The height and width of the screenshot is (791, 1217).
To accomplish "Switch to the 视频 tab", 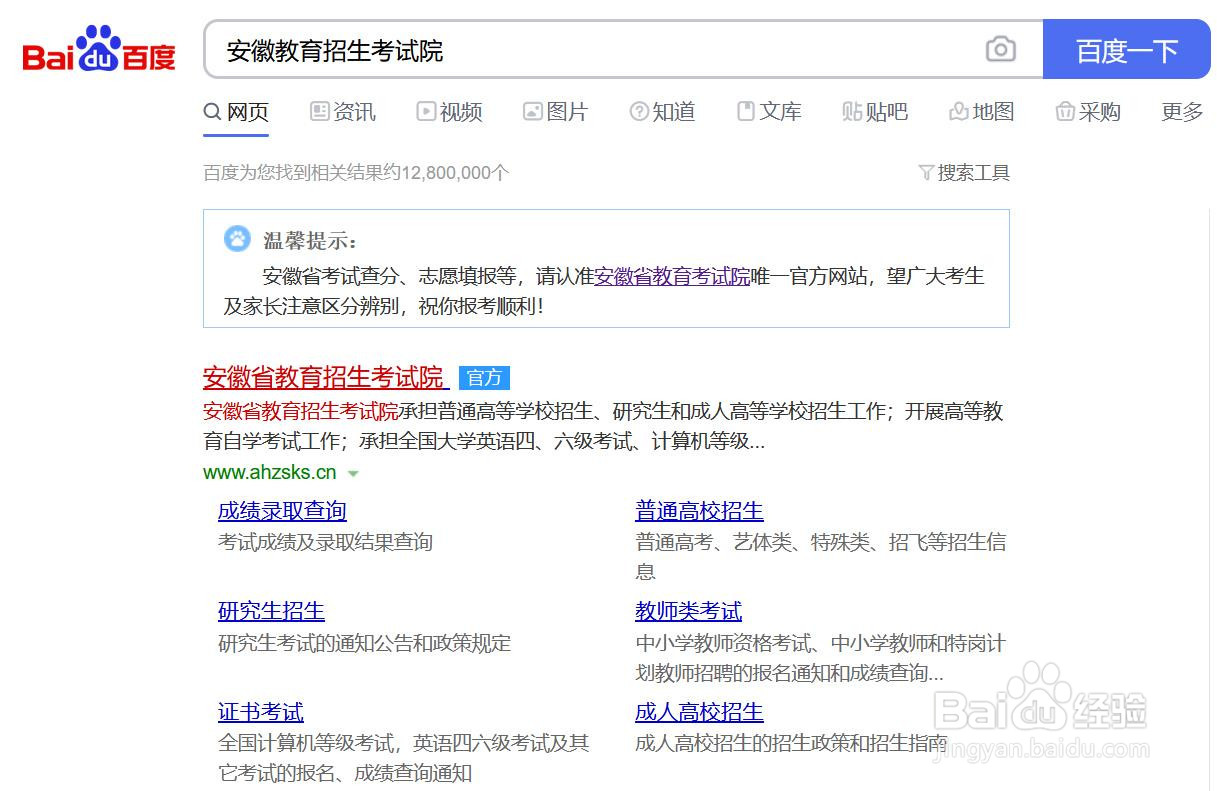I will click(x=450, y=112).
